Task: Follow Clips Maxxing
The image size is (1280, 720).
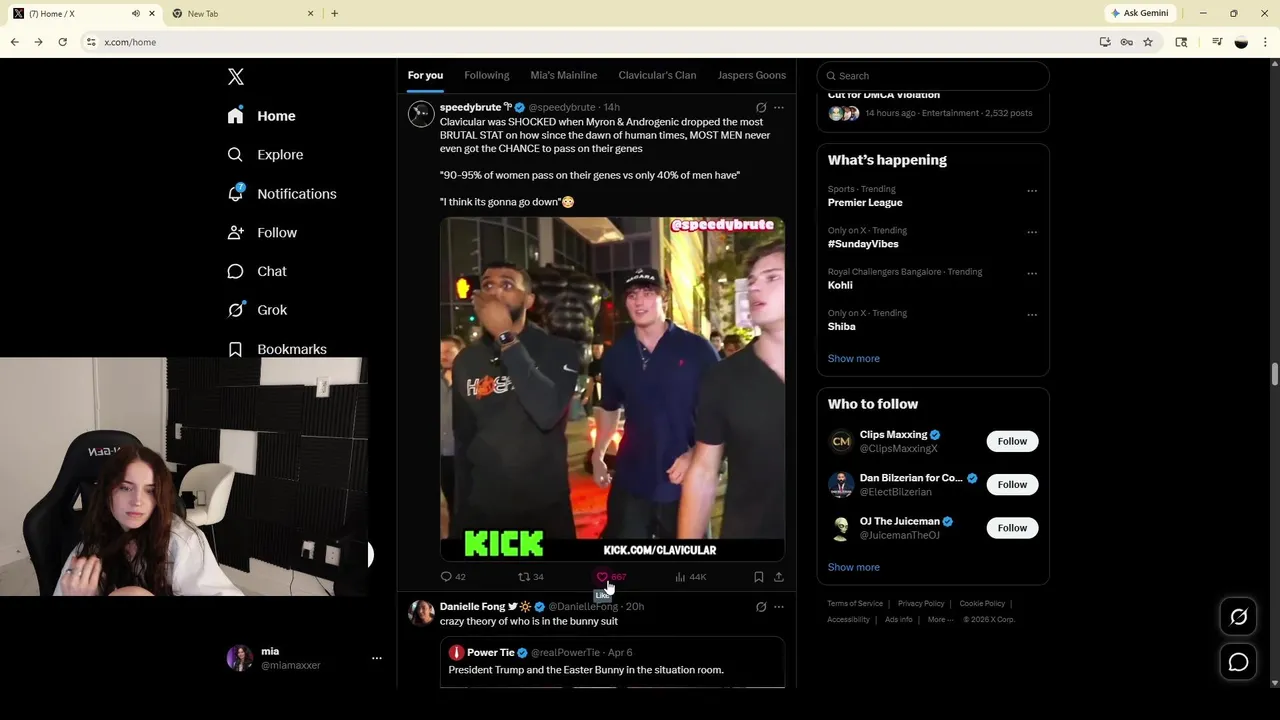Action: point(1012,441)
